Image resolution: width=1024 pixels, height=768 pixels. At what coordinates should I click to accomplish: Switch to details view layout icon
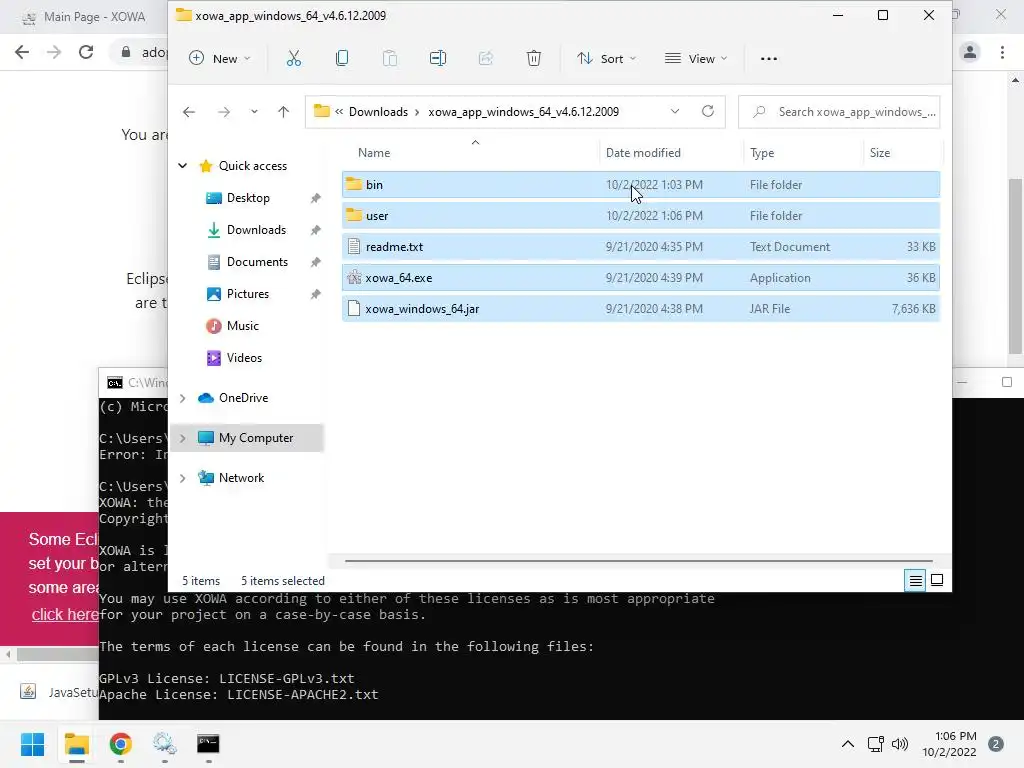click(x=916, y=580)
